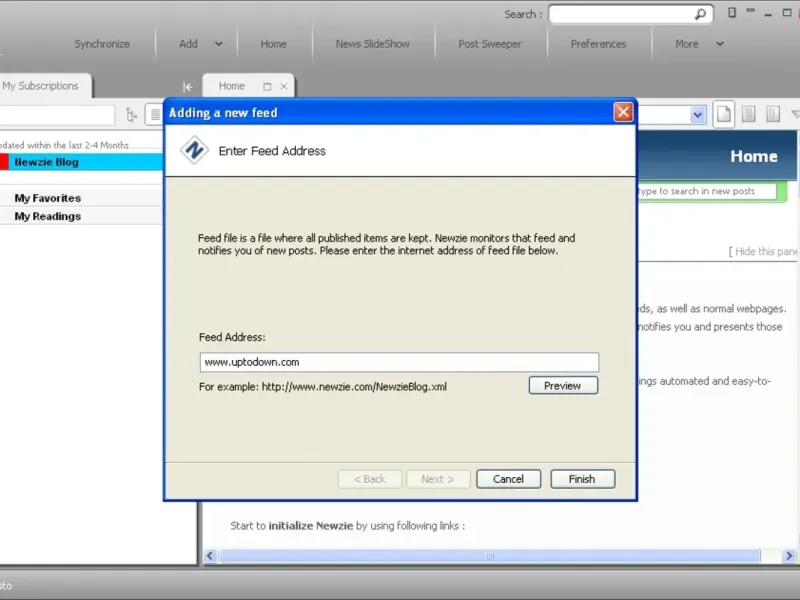The image size is (800, 600).
Task: Click Hide this panel link
Action: tap(764, 252)
